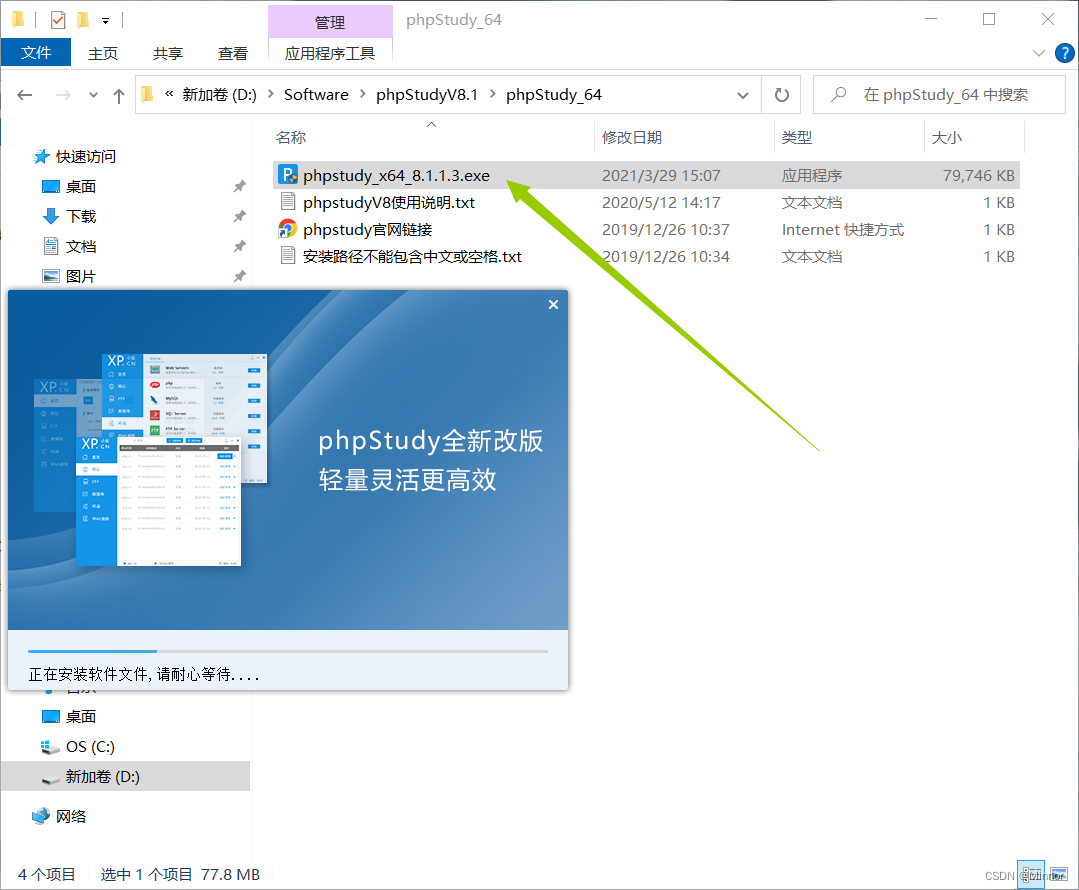The image size is (1079, 890).
Task: Switch to details view in status bar
Action: (1032, 874)
